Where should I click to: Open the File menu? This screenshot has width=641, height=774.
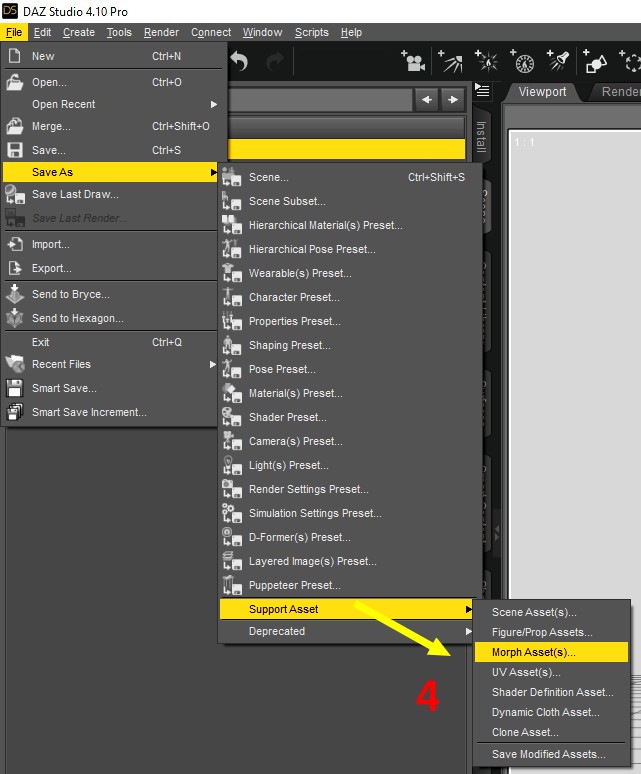[x=14, y=33]
